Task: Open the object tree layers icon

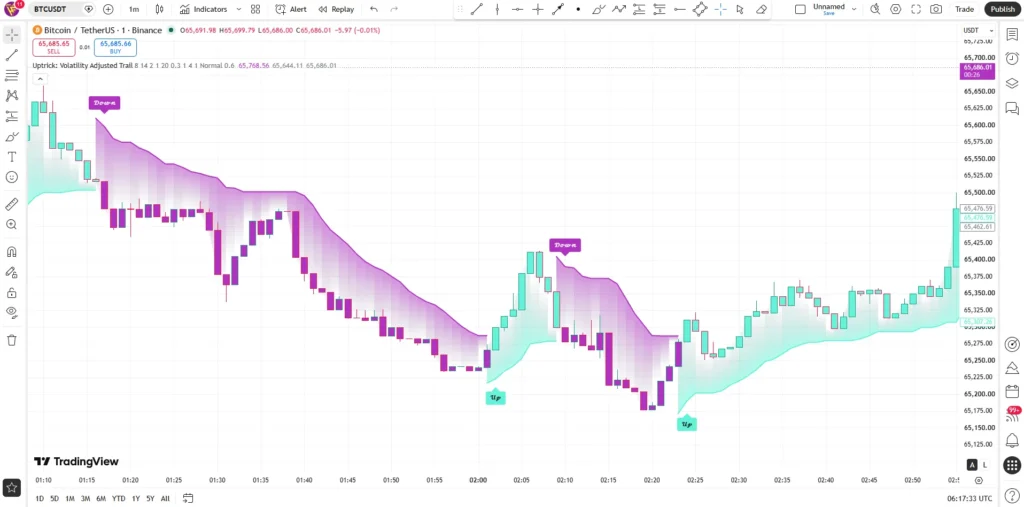Action: point(1012,83)
